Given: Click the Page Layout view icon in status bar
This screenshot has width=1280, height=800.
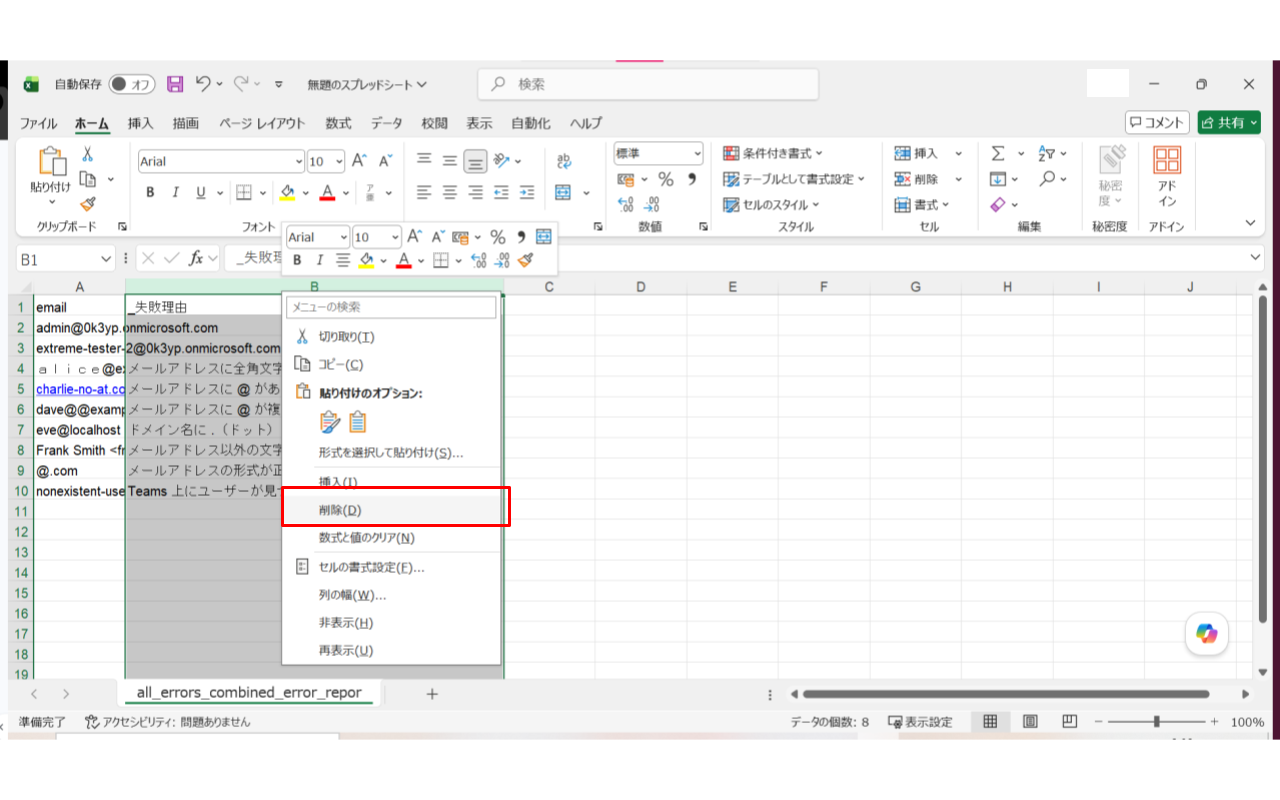Looking at the screenshot, I should point(1030,722).
